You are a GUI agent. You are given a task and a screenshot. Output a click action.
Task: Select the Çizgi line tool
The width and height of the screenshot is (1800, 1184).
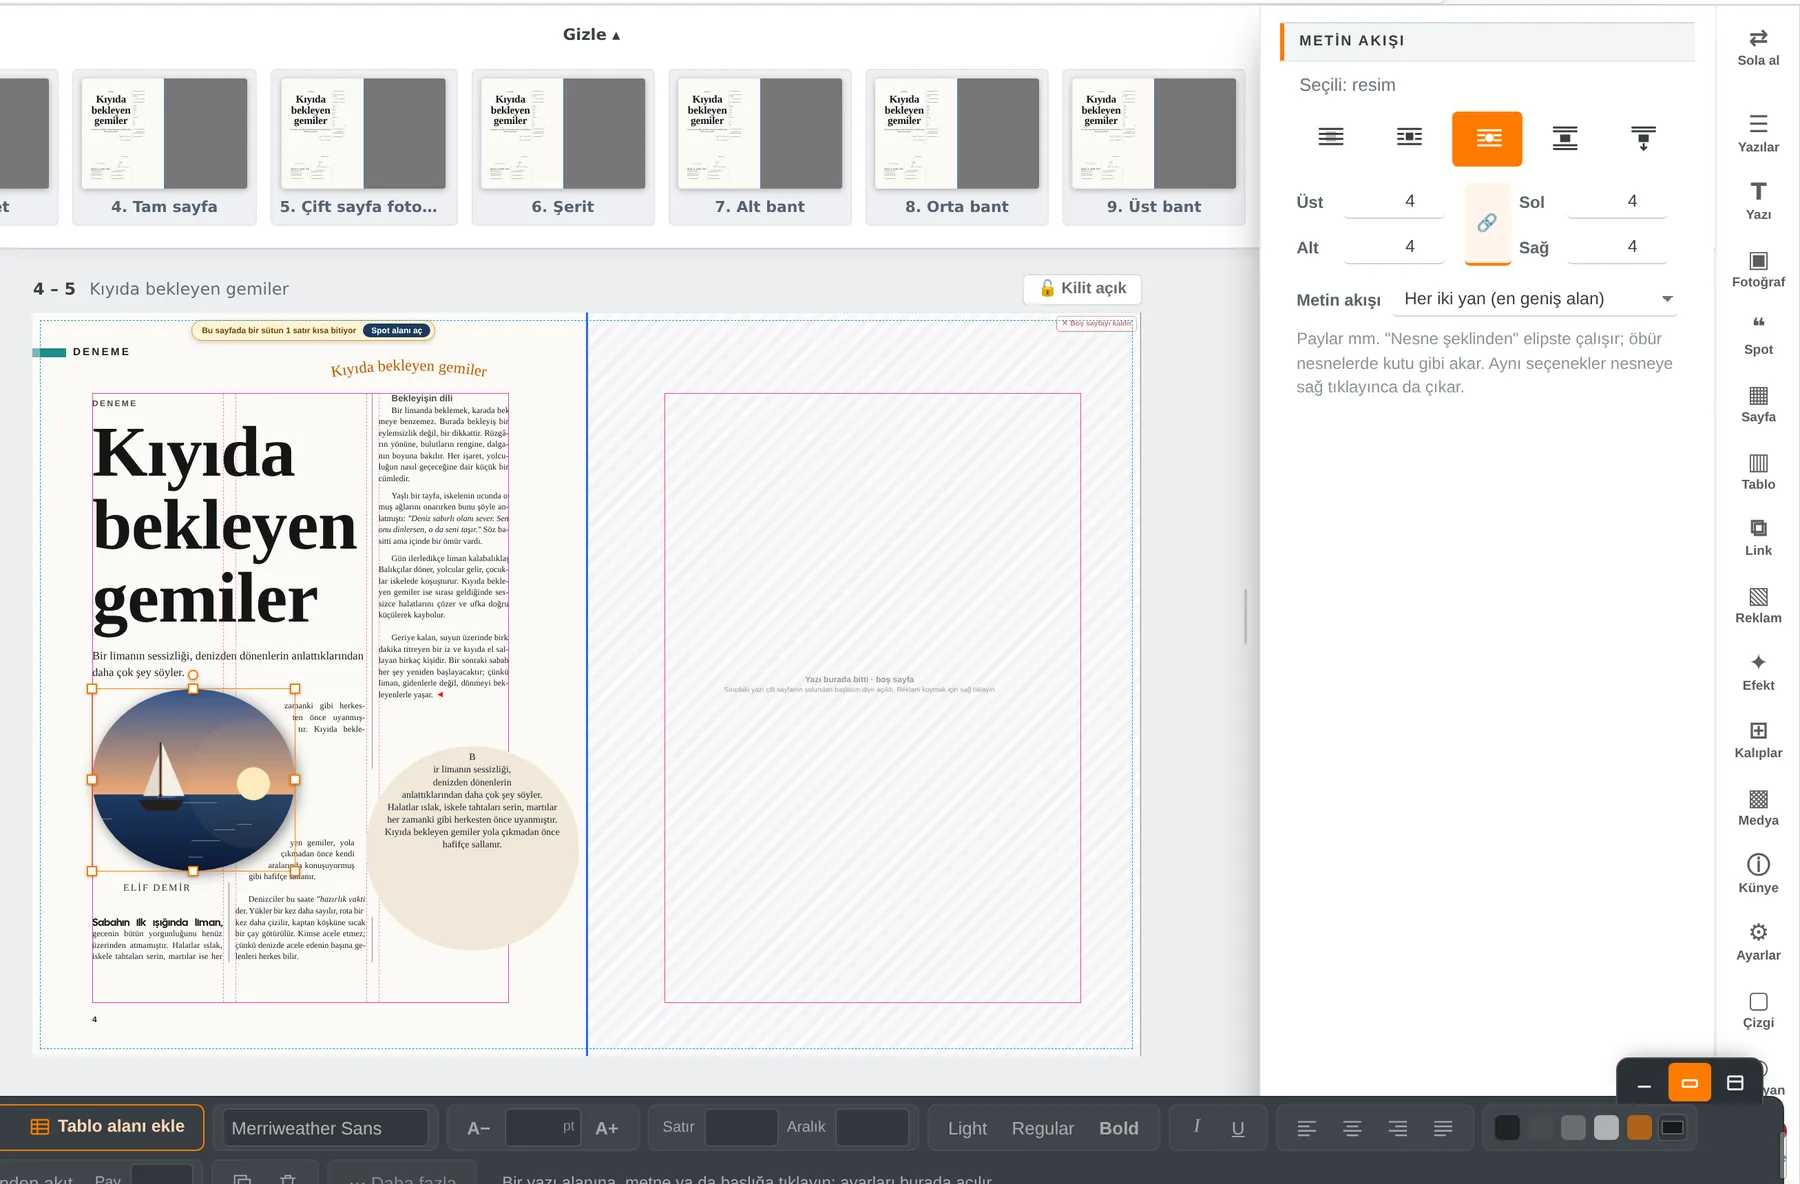(x=1758, y=1009)
